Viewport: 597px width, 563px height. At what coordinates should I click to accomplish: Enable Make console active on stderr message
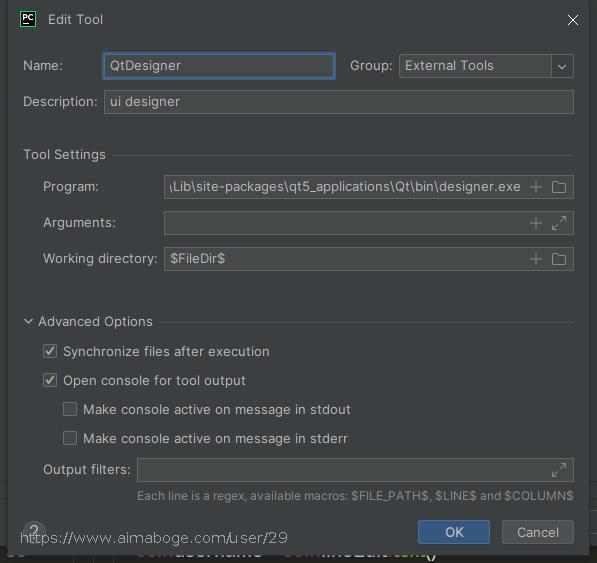[70, 438]
